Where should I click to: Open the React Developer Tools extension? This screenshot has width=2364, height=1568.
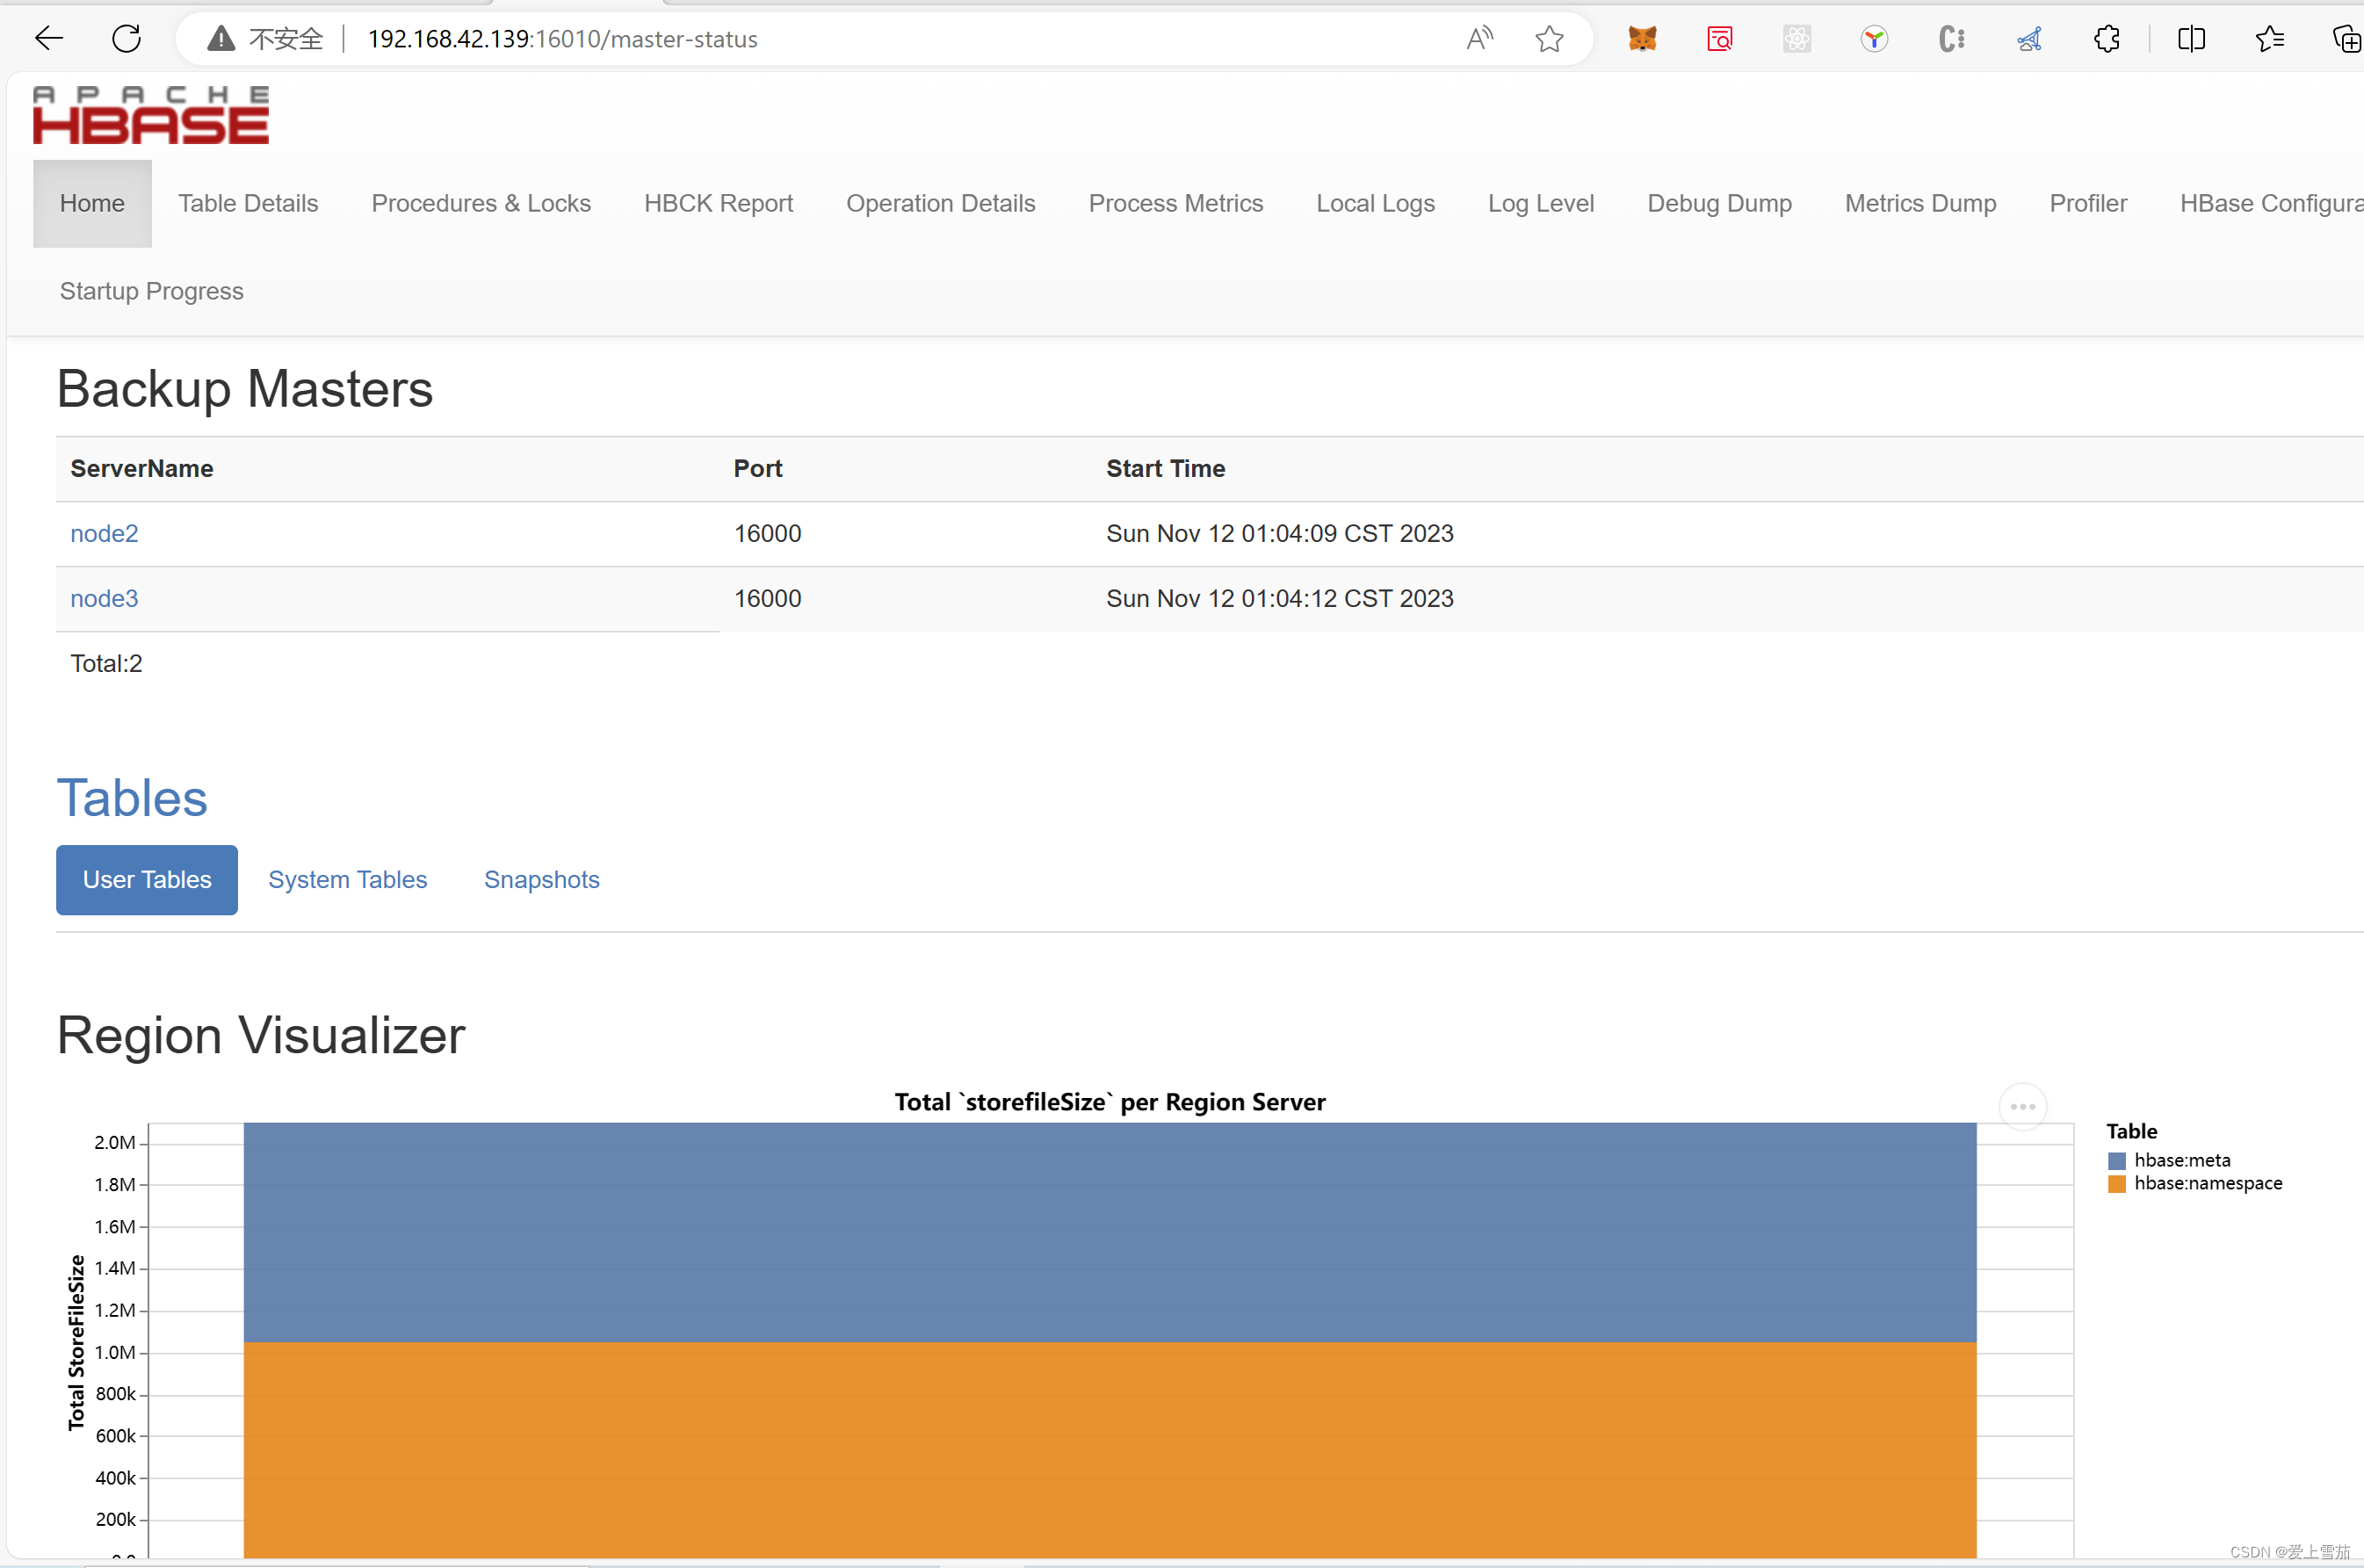pos(1797,38)
